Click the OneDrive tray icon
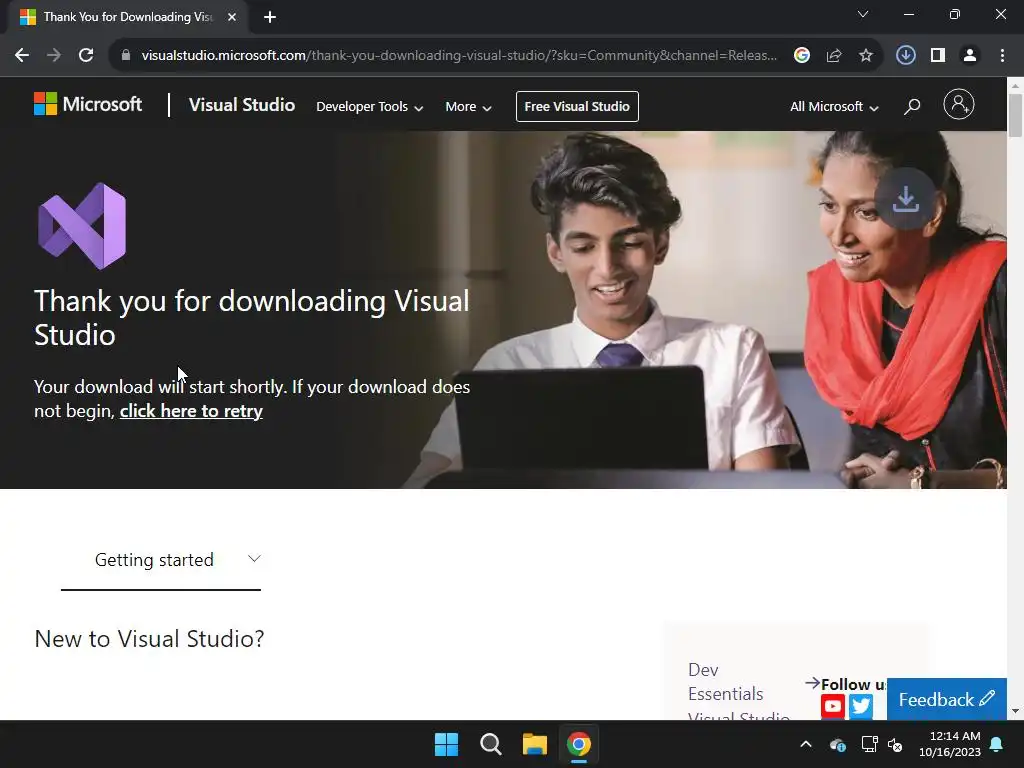 coord(838,744)
